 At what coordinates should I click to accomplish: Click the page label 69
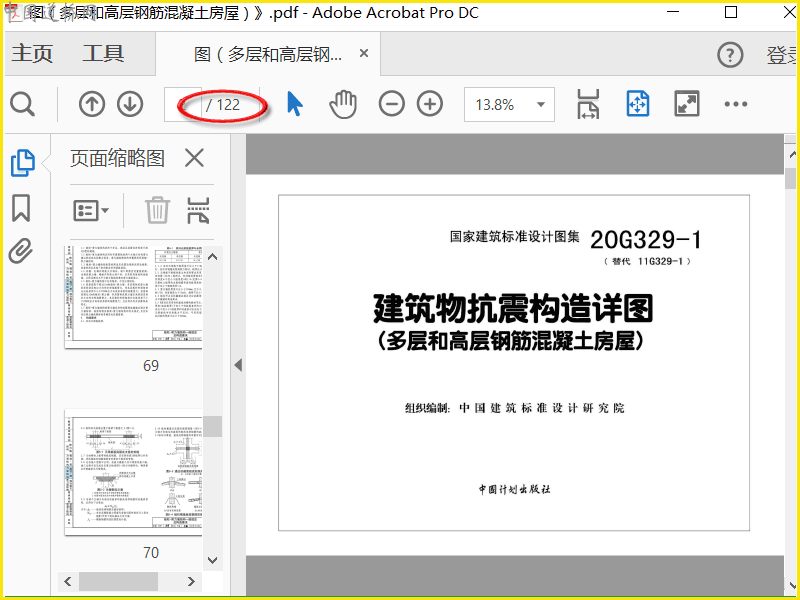(151, 366)
